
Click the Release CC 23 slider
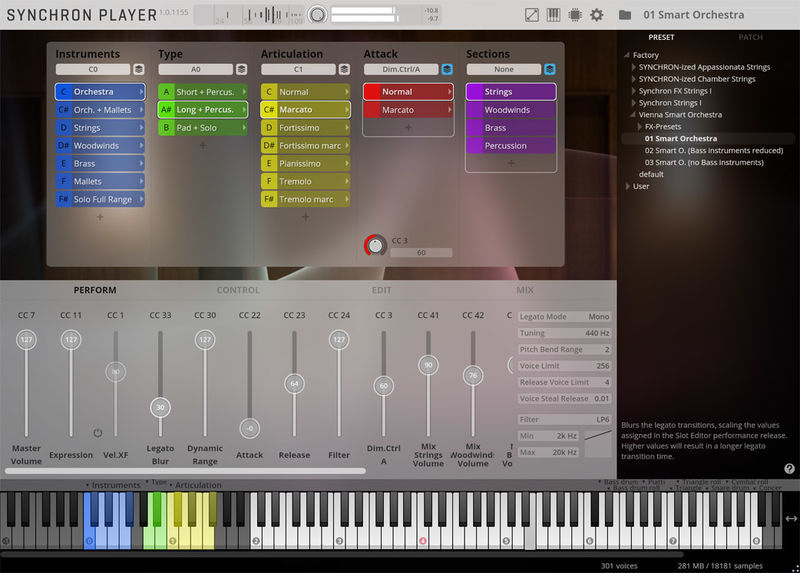[x=294, y=384]
